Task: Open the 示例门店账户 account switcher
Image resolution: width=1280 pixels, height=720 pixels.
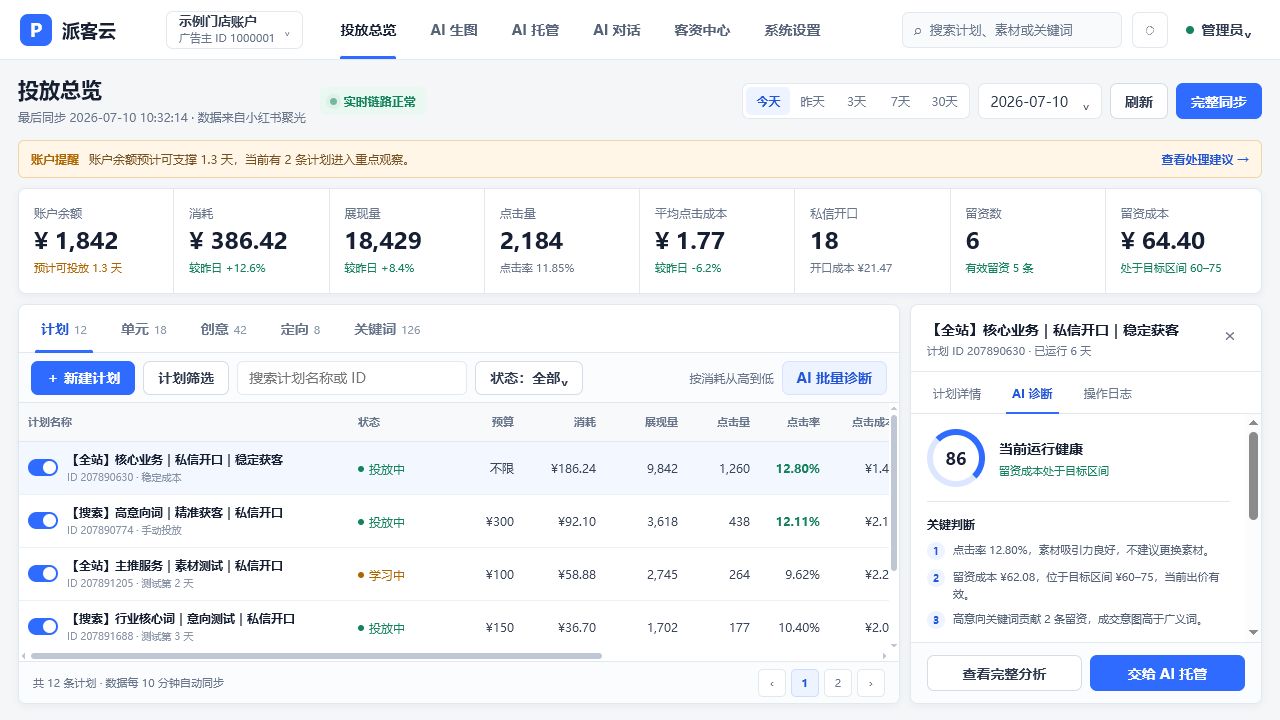Action: point(234,30)
